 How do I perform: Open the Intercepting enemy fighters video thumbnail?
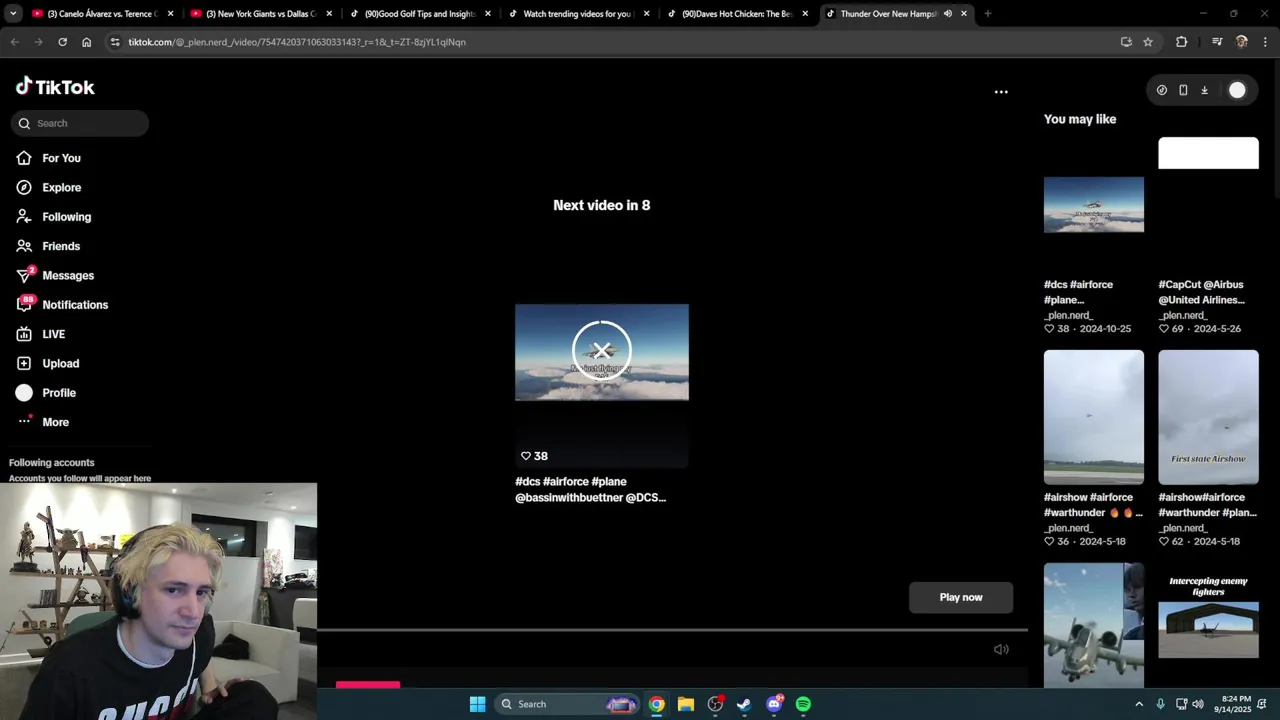tap(1208, 624)
